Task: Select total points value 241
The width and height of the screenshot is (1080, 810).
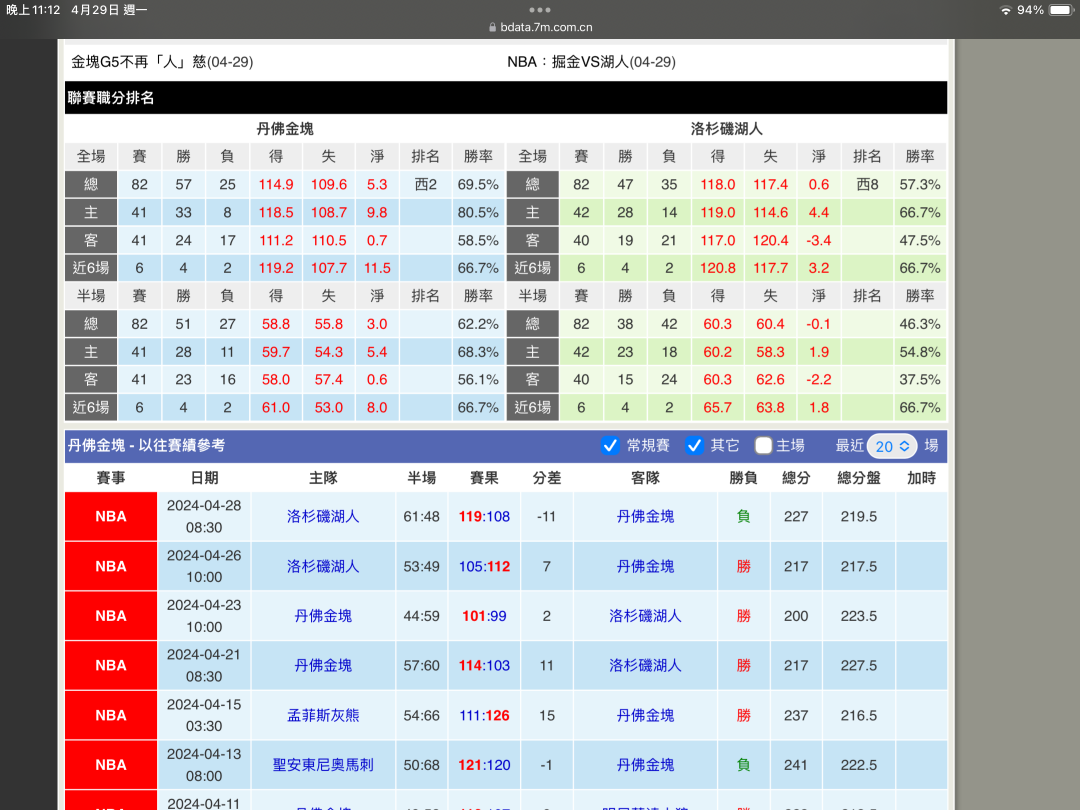Action: click(x=796, y=765)
